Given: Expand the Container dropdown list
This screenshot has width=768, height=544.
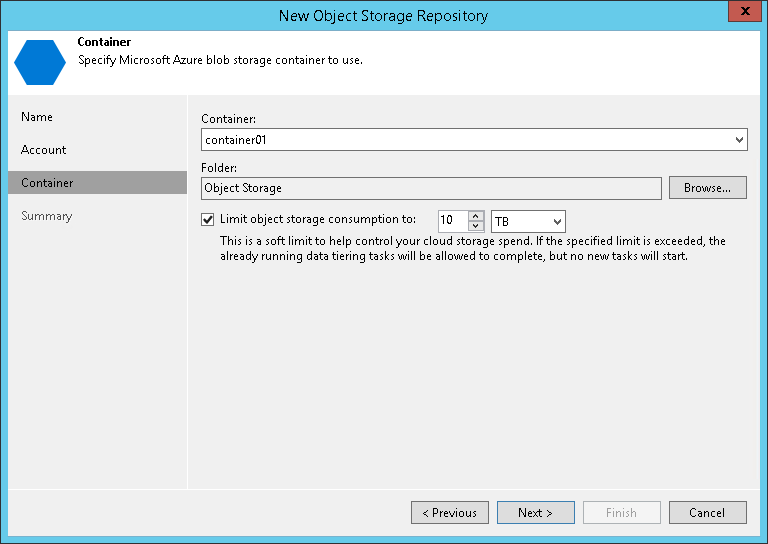Looking at the screenshot, I should point(739,141).
